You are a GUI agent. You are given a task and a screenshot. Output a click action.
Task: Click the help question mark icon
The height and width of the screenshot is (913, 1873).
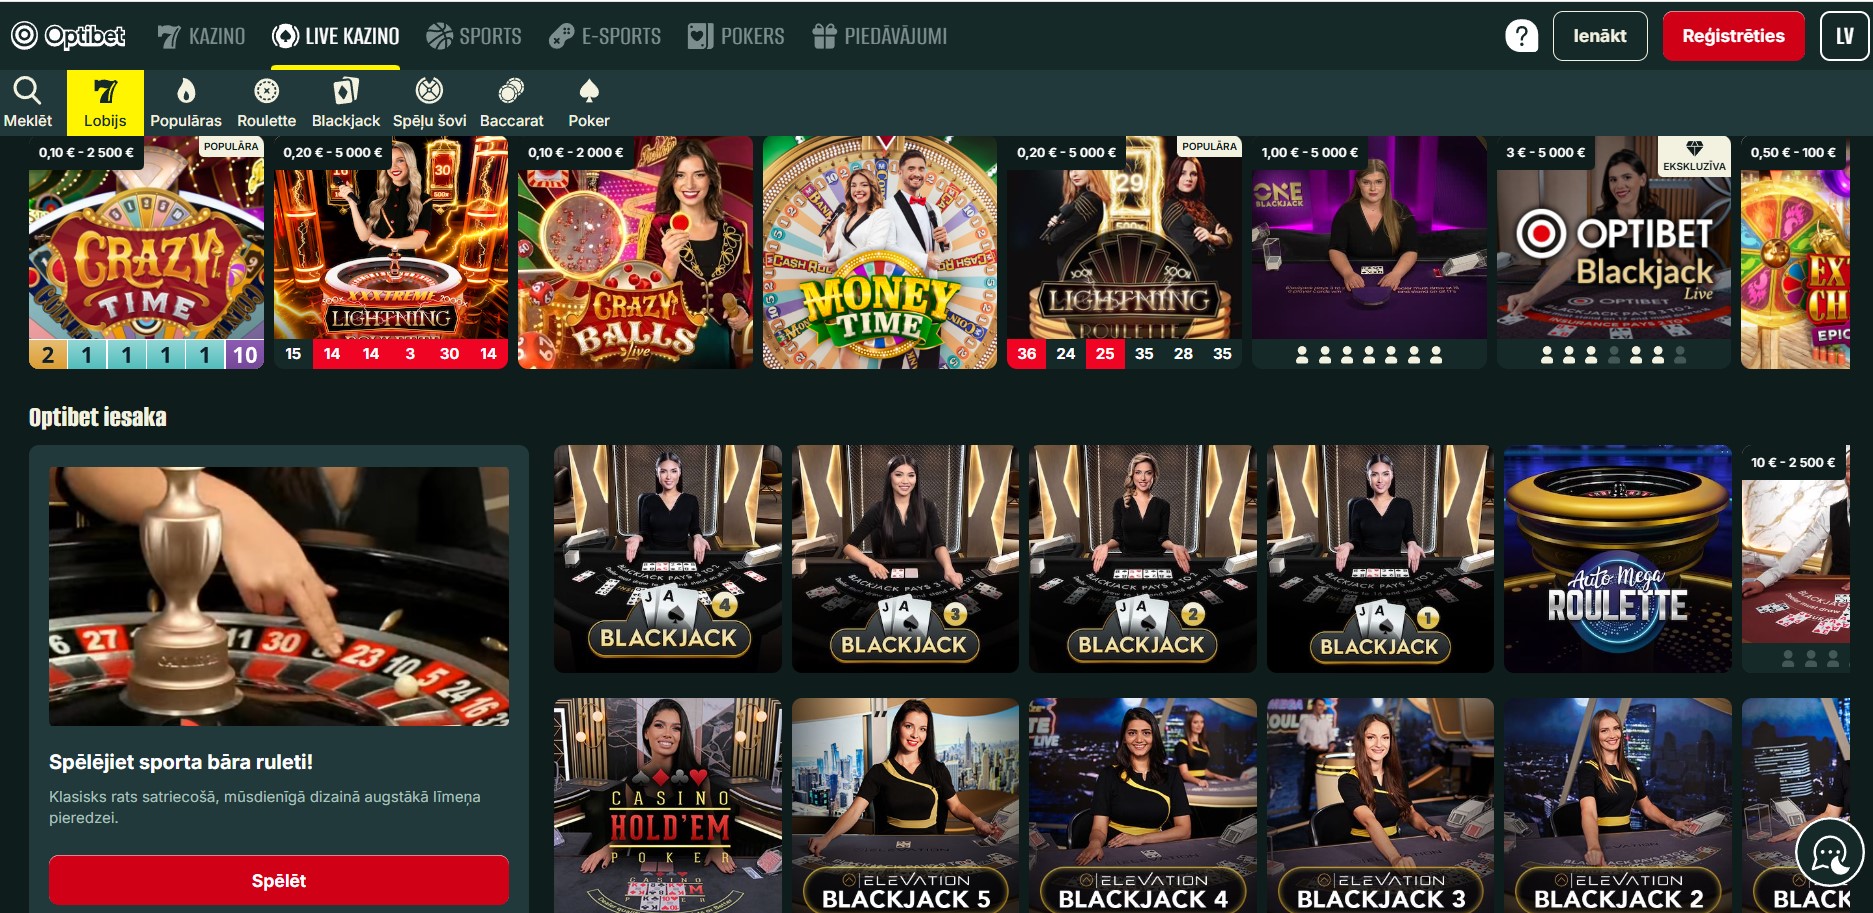(x=1521, y=36)
